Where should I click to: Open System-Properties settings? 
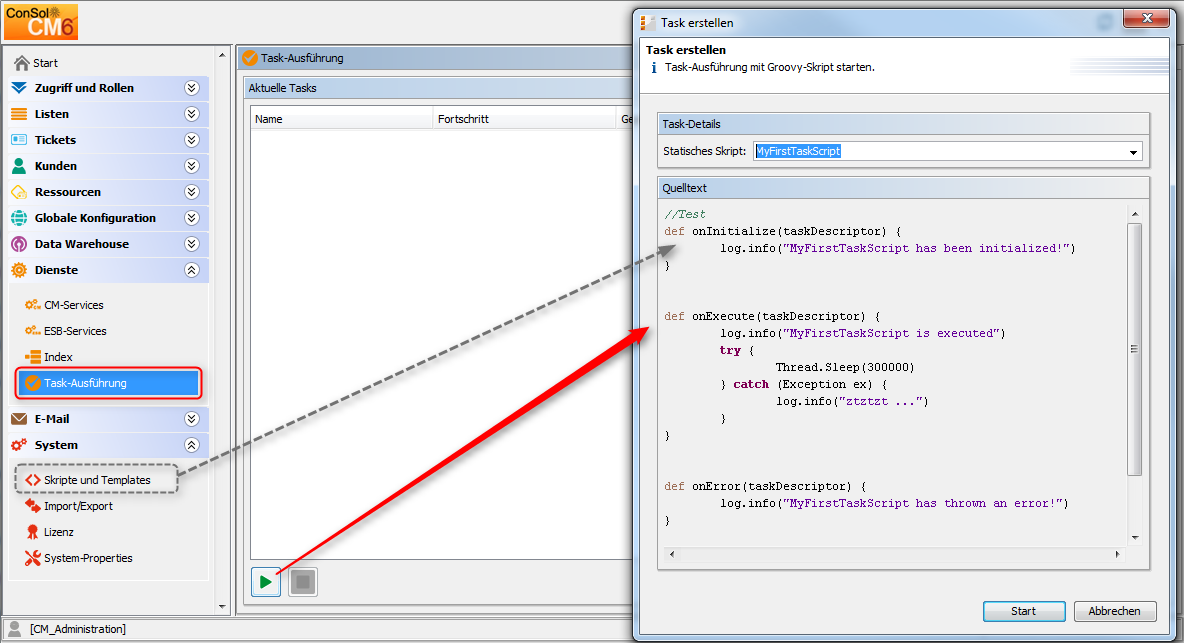[88, 558]
